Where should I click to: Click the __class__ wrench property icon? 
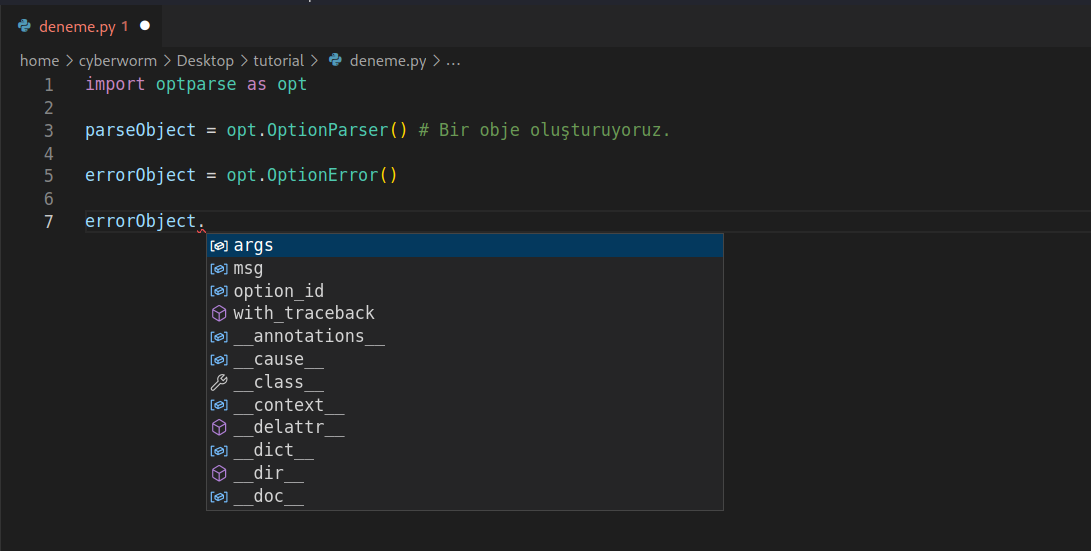[x=219, y=382]
